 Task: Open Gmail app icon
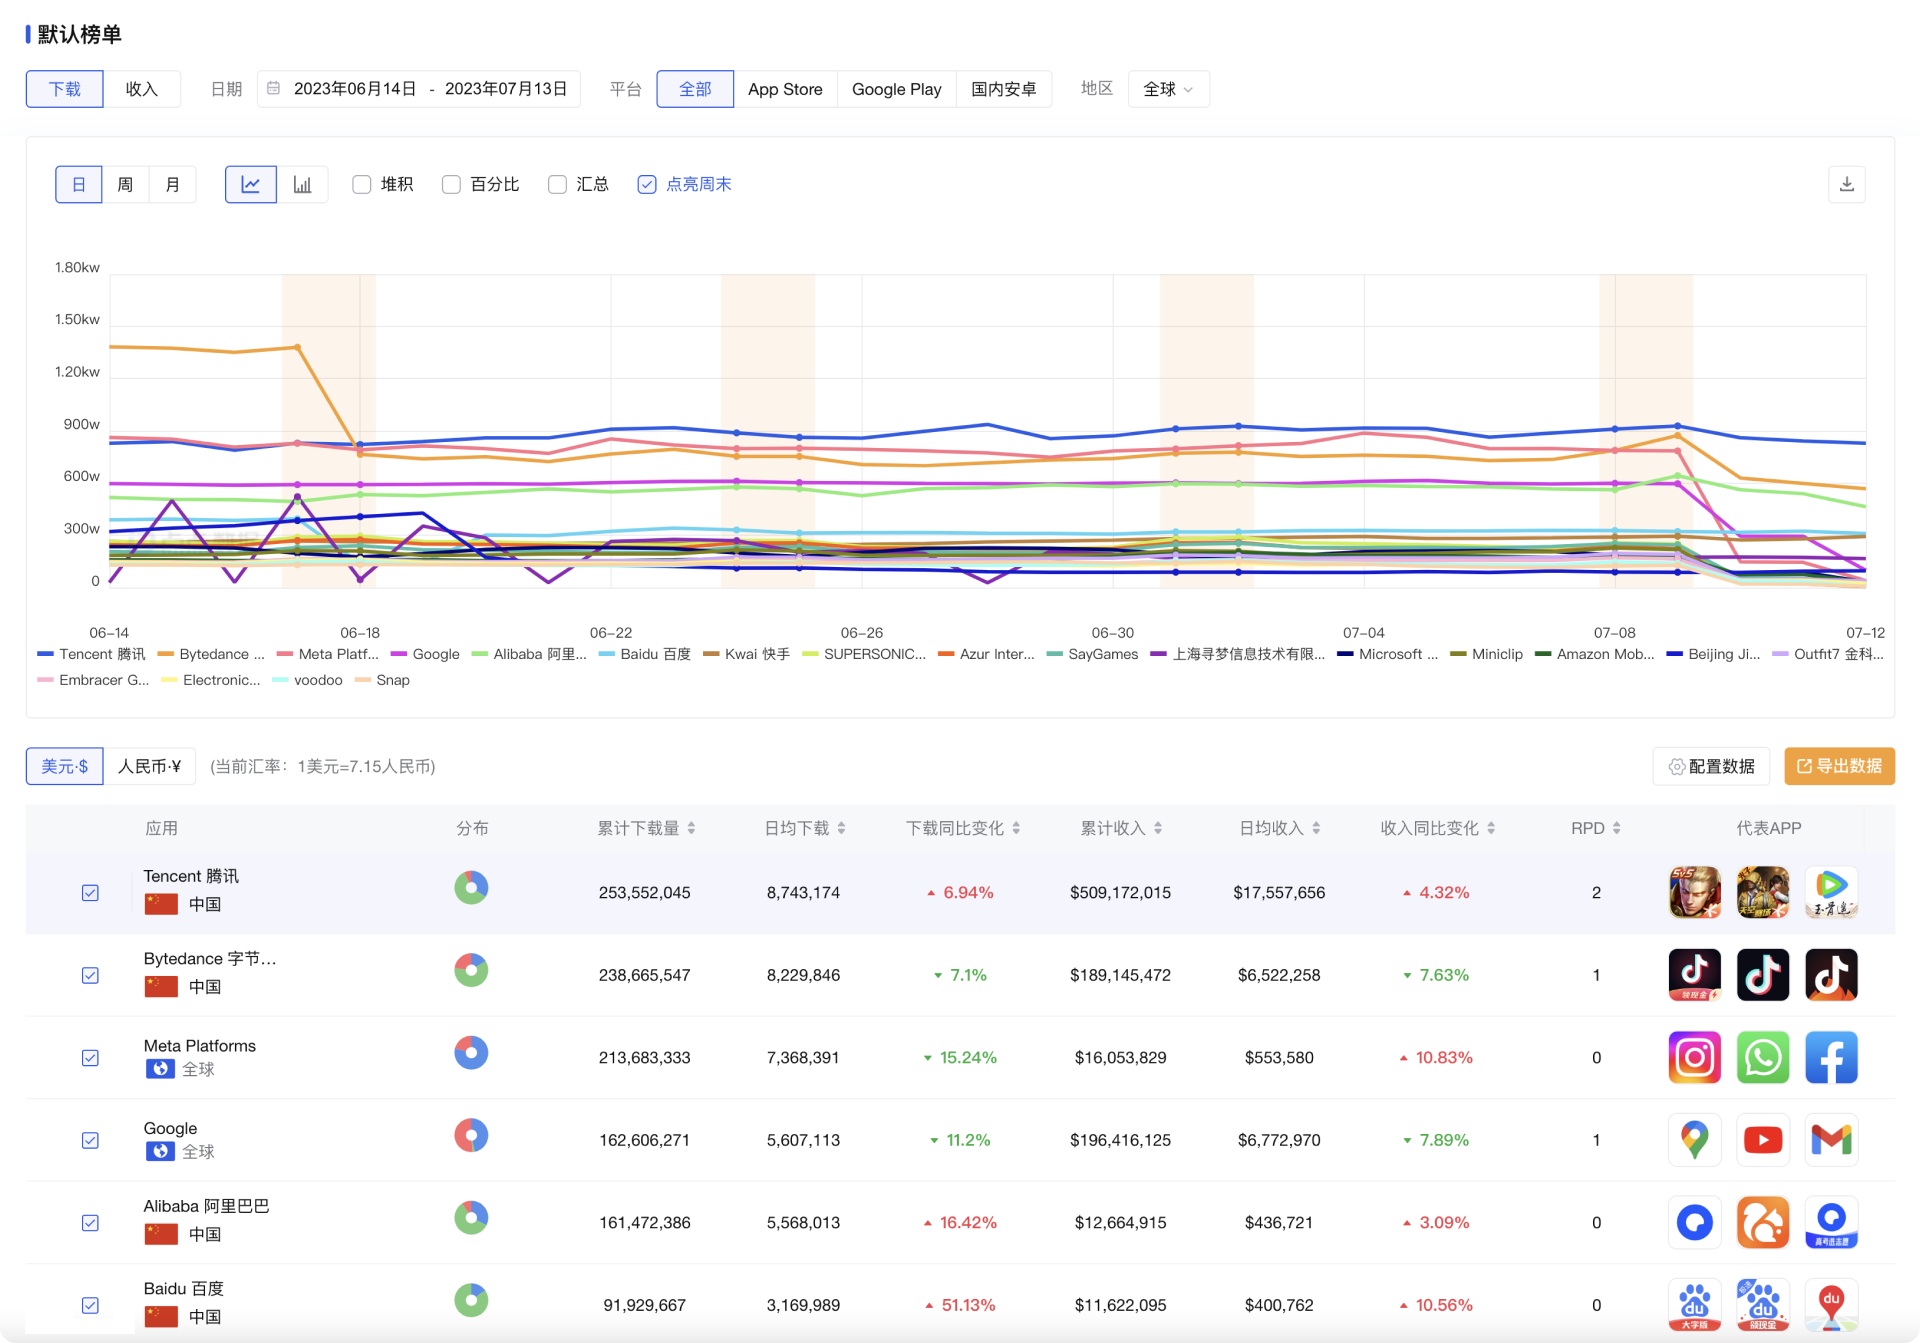(1831, 1140)
